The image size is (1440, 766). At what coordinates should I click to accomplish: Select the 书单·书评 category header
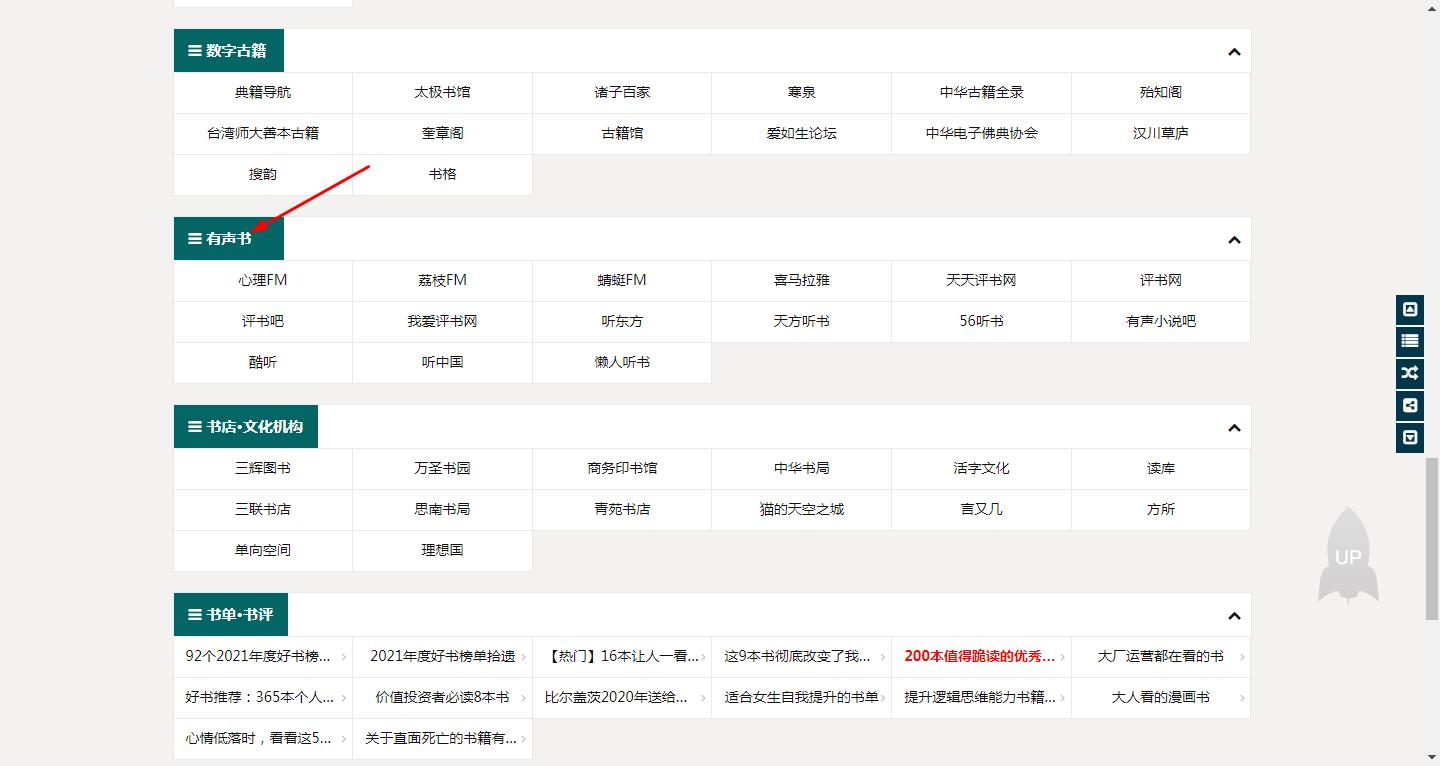point(229,614)
